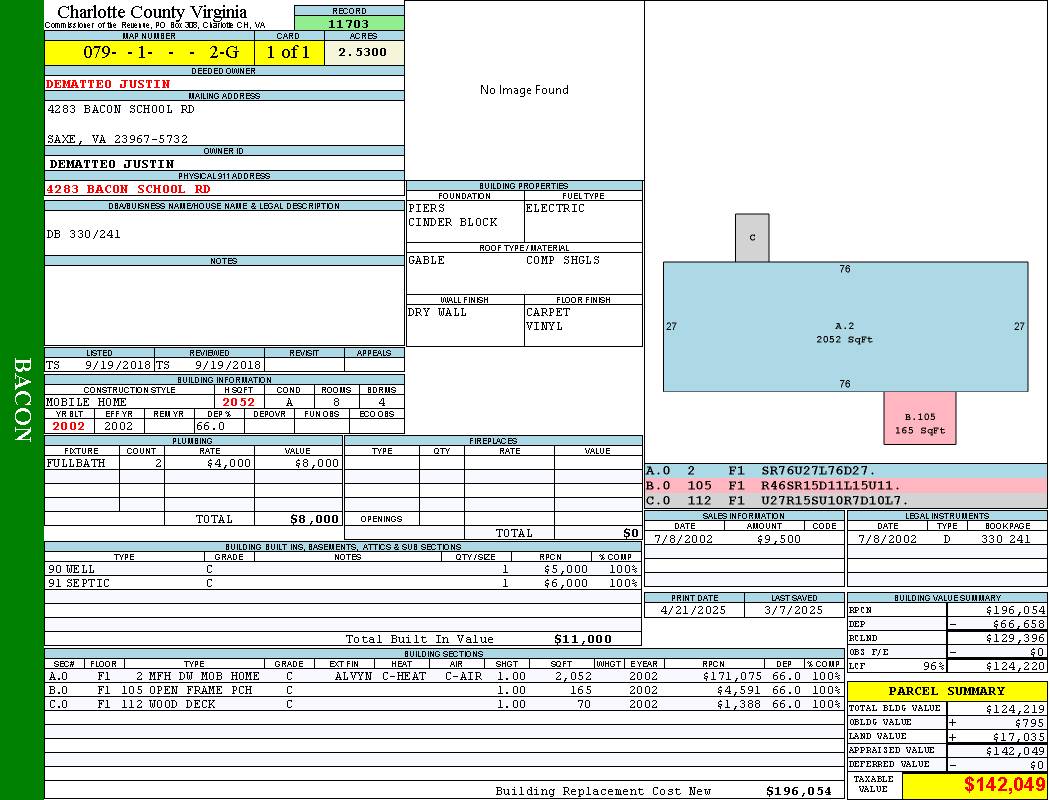Select section A.0 RPCN $171,075
The image size is (1050, 800).
(733, 676)
